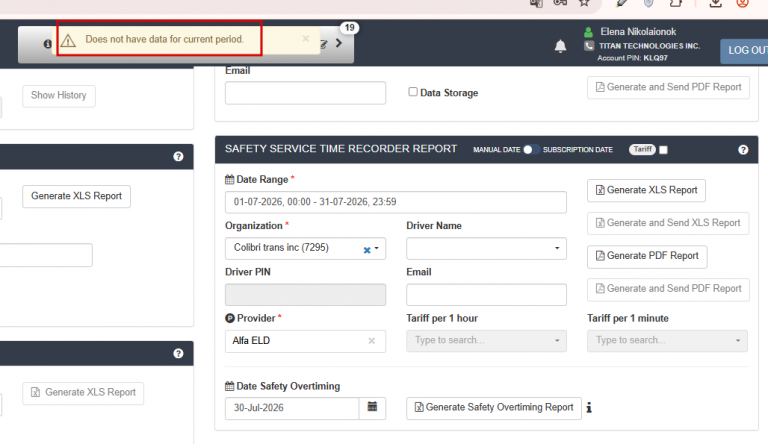Screen dimensions: 768x444
Task: Click disabled Generate XLS Report in bottom-left panel
Action: 83,393
